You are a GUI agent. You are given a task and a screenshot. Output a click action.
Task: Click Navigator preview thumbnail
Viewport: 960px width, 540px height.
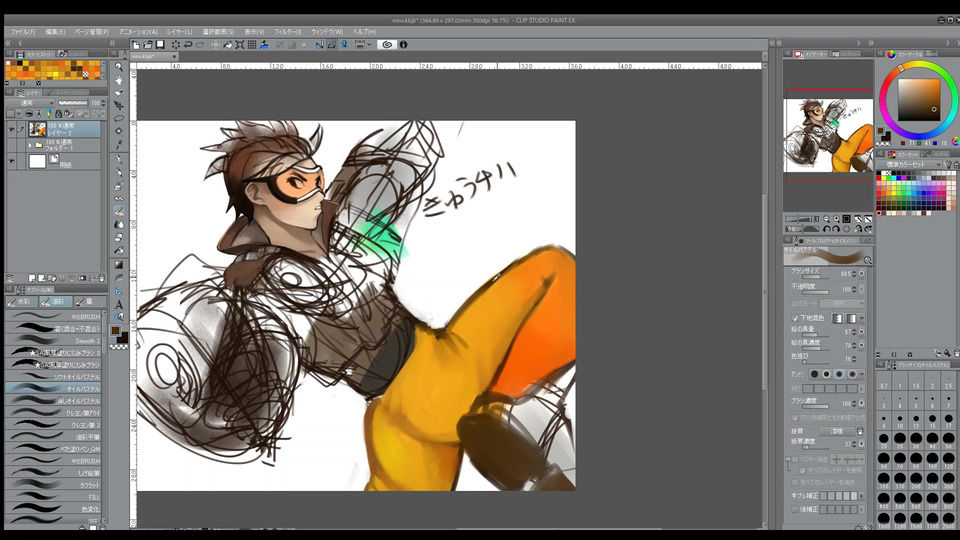pos(828,135)
